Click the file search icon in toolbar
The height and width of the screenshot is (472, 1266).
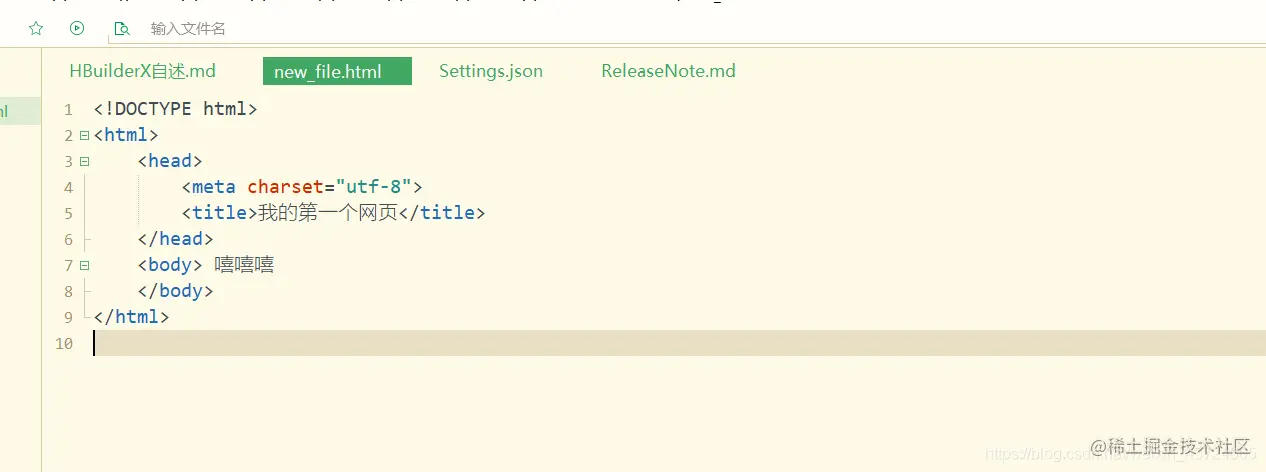coord(122,28)
